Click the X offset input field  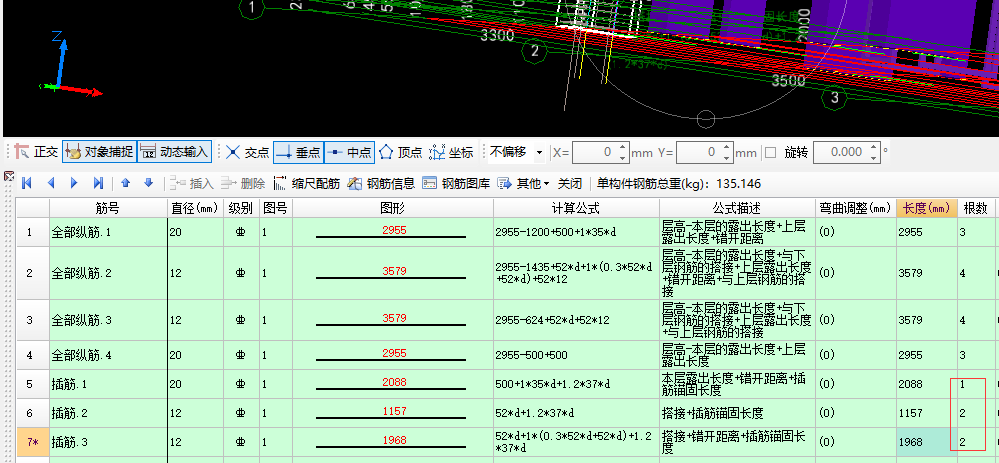coord(595,152)
